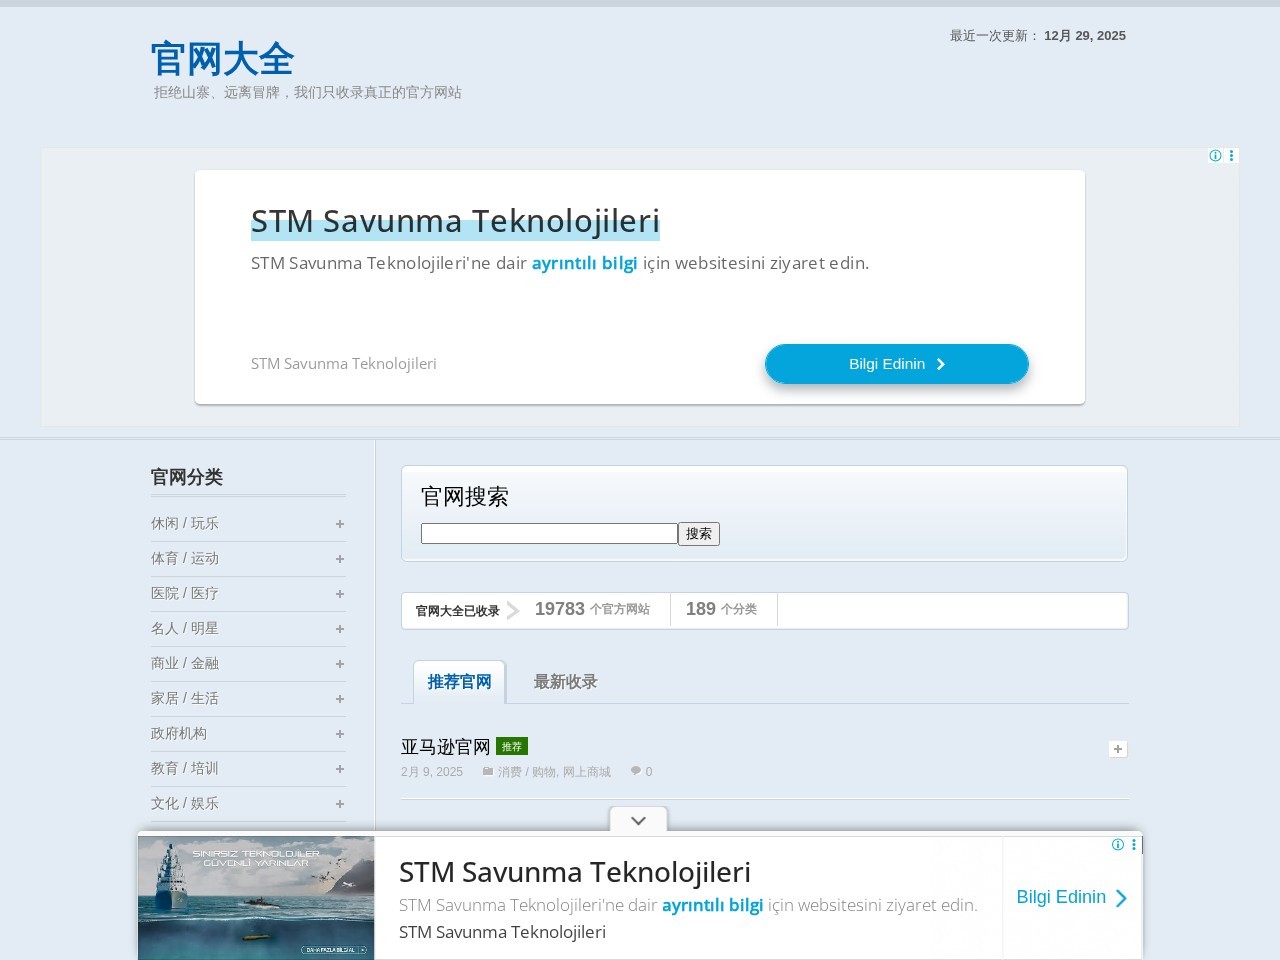Open the 政府机构 category link

click(179, 733)
